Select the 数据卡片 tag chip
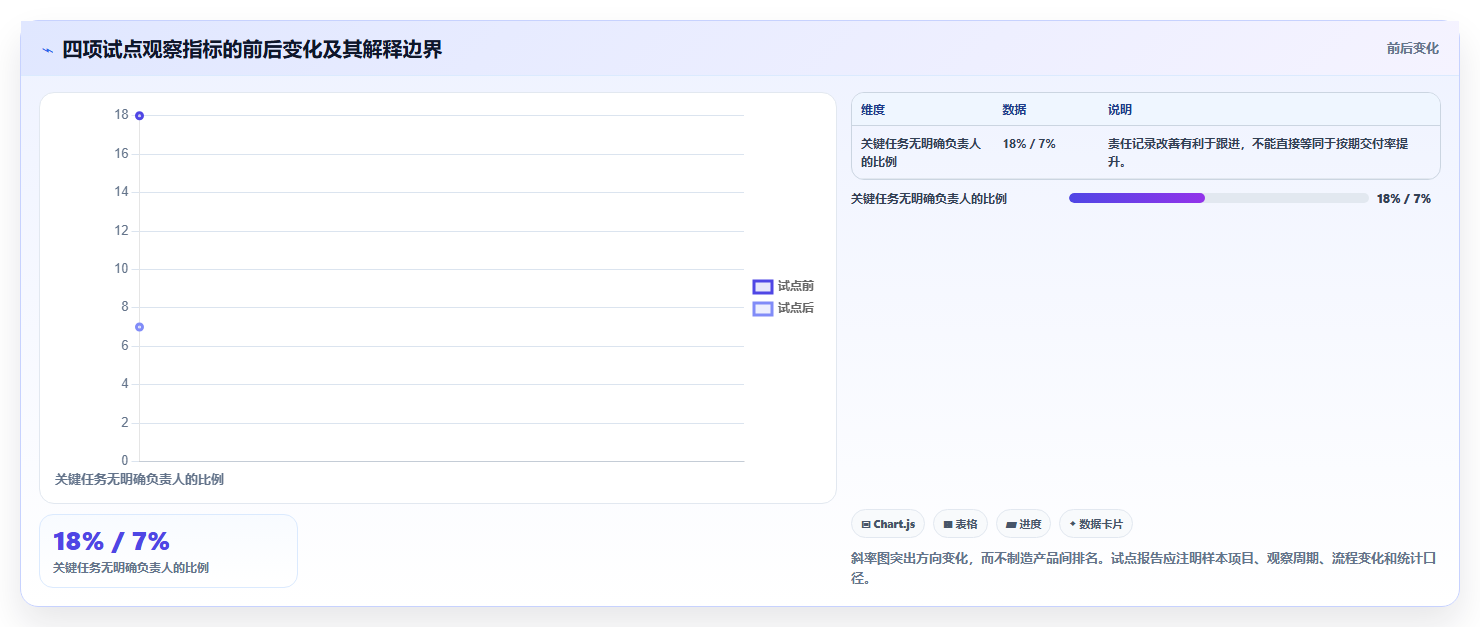Screen dimensions: 1480x627 coord(1096,524)
